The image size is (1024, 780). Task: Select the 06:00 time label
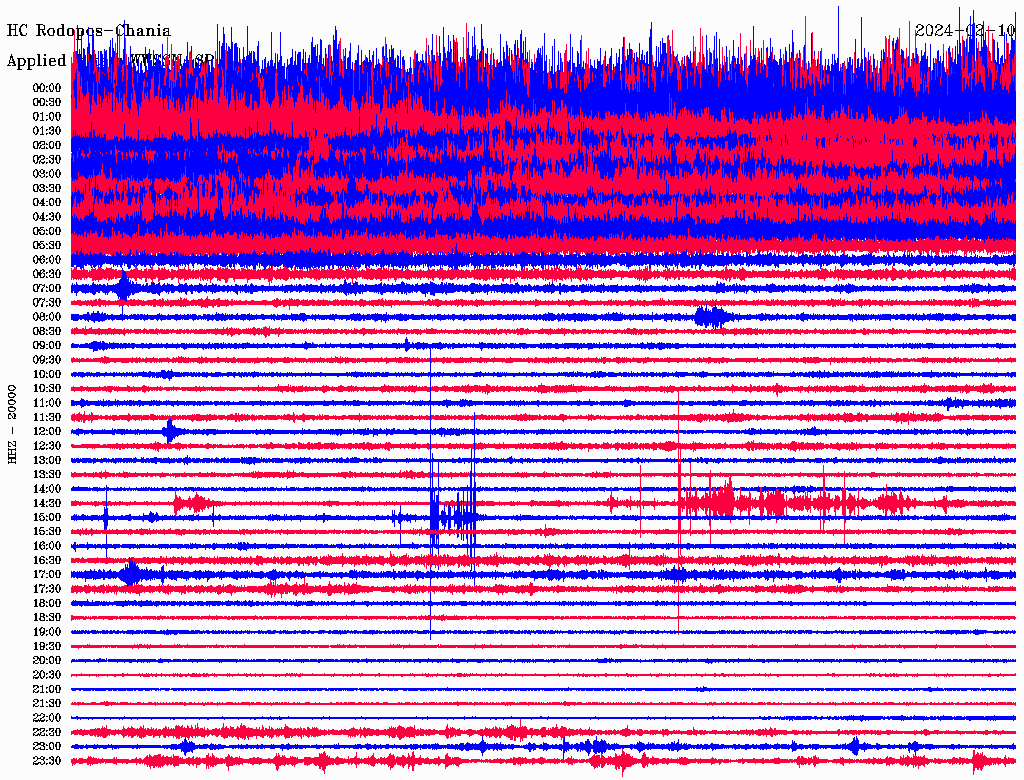pyautogui.click(x=47, y=260)
